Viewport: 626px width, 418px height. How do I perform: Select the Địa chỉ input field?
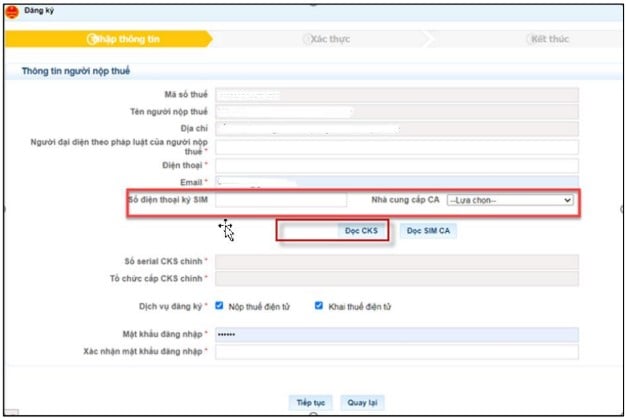pos(397,129)
